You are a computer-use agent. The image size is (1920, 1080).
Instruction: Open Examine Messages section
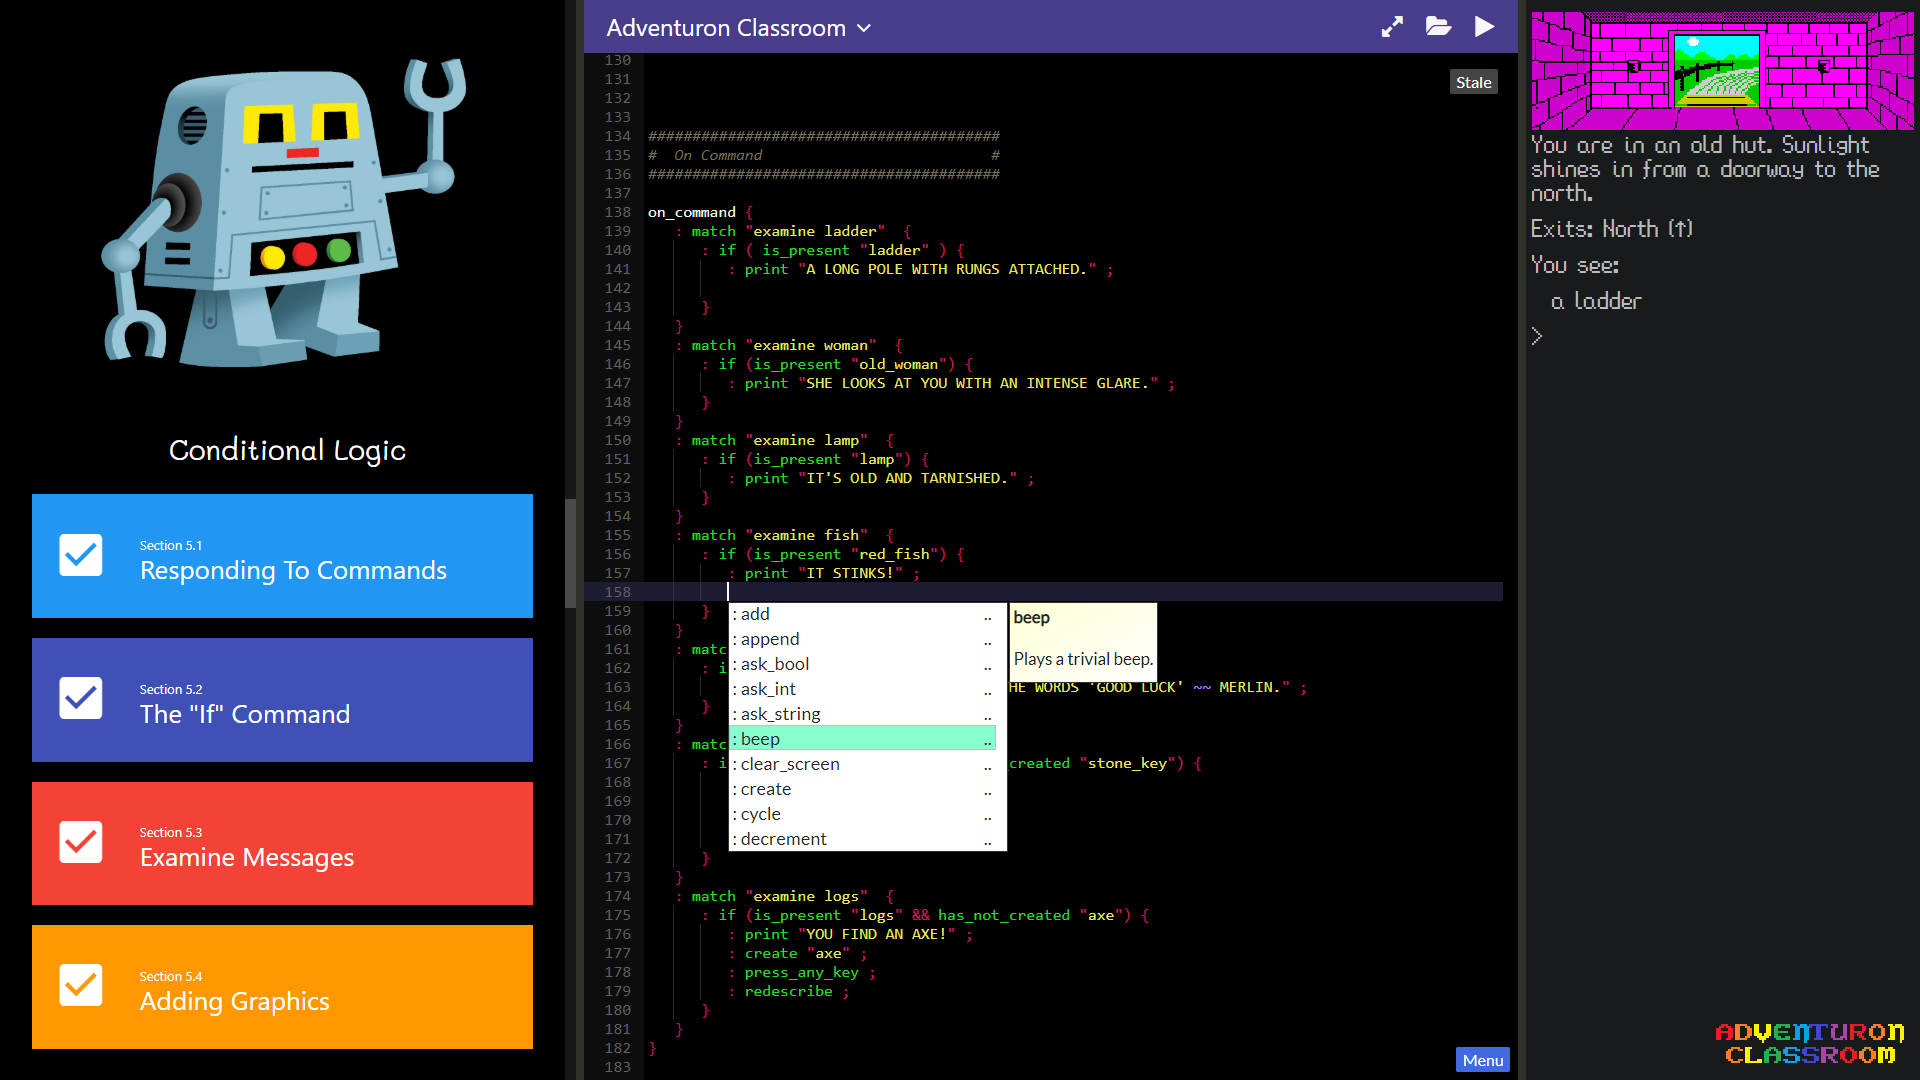pos(282,844)
